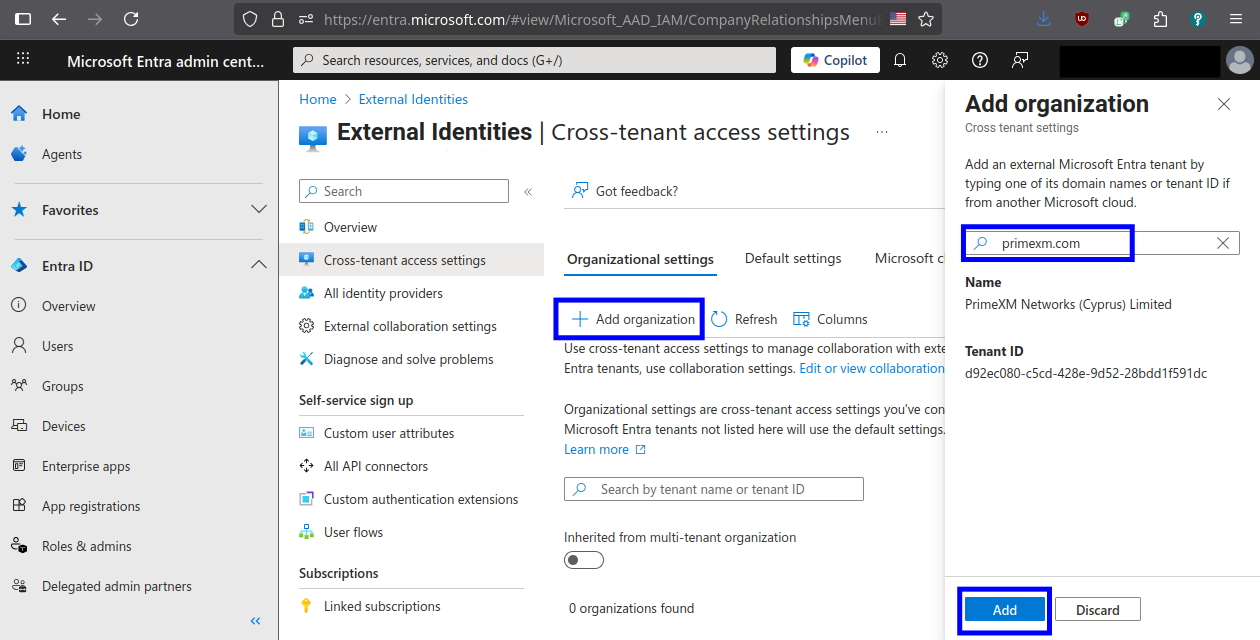
Task: Select PrimeXM Networks (Cyprus) Limited name
Action: [x=1068, y=304]
